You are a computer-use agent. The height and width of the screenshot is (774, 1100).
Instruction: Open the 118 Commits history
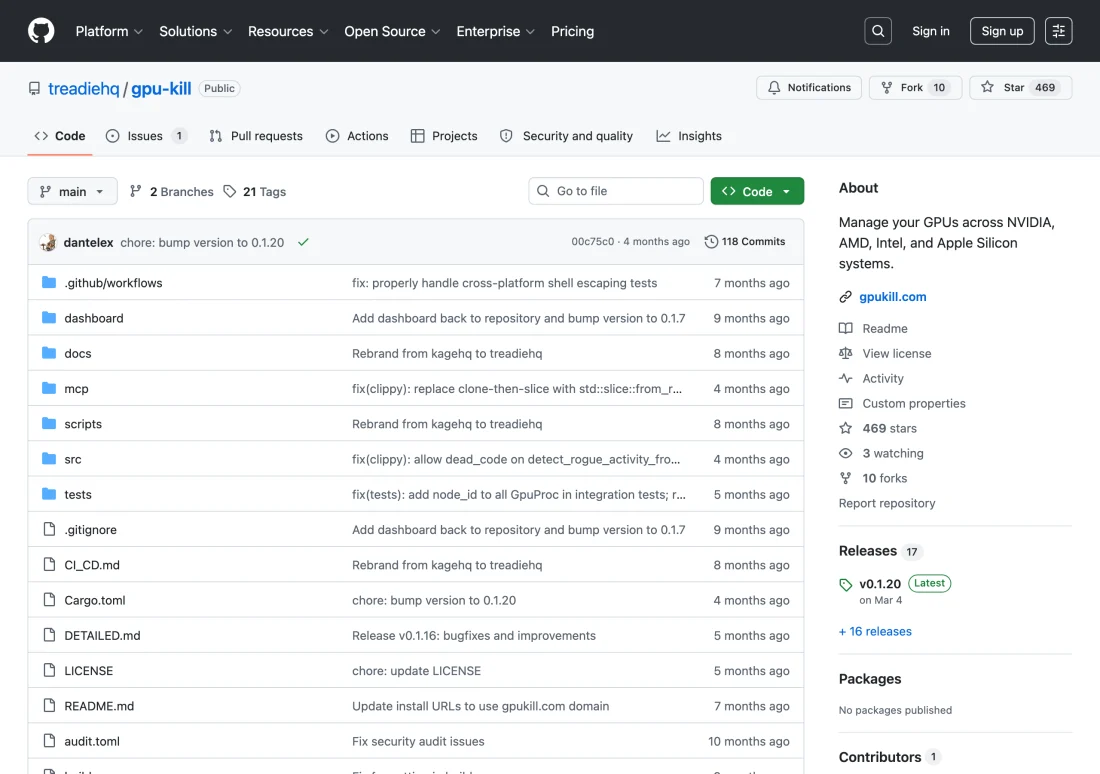[744, 241]
